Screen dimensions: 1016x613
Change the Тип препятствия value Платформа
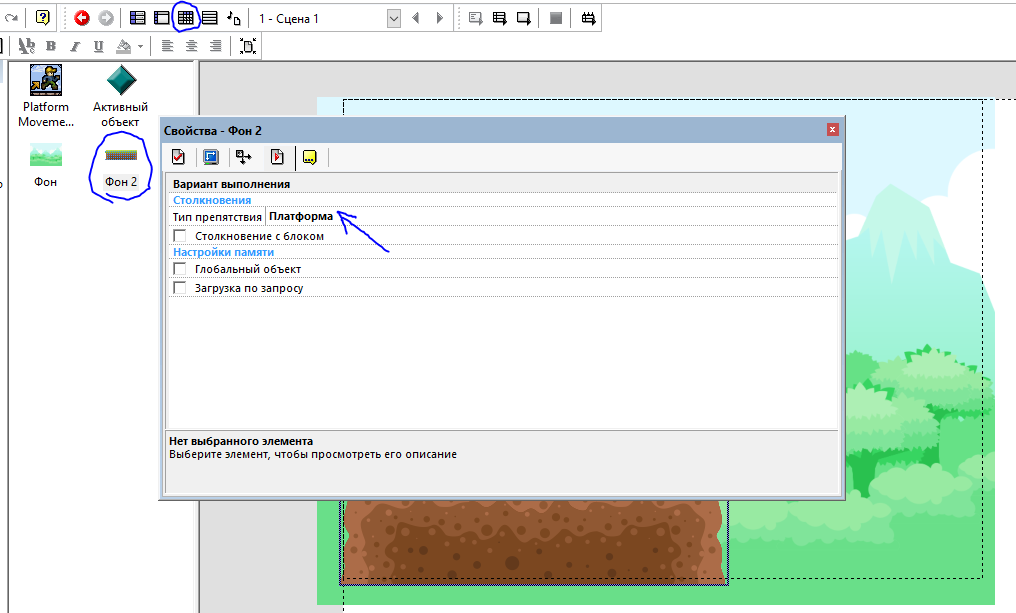click(x=301, y=217)
